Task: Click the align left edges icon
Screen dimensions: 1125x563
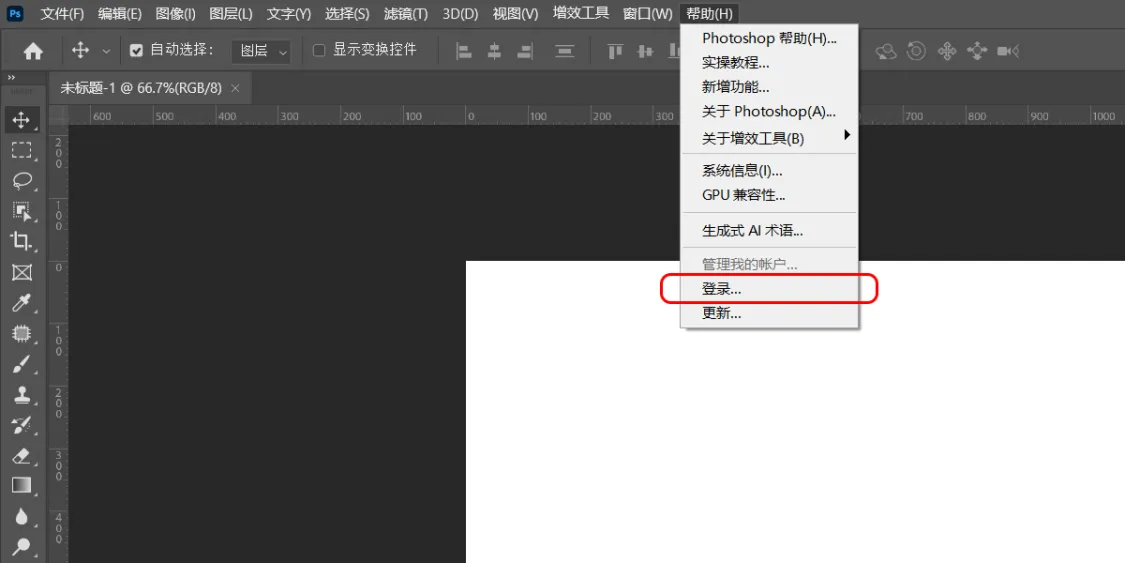Action: point(464,51)
